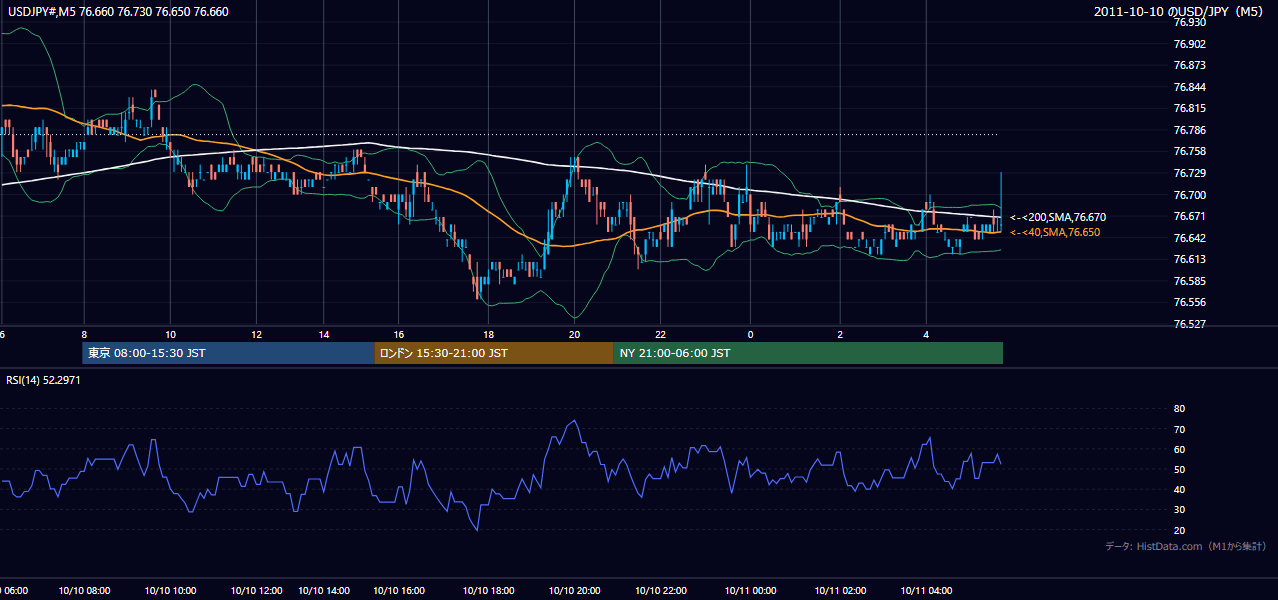Click price axis label 76.815
Screen dimensions: 1278x600
click(1190, 108)
